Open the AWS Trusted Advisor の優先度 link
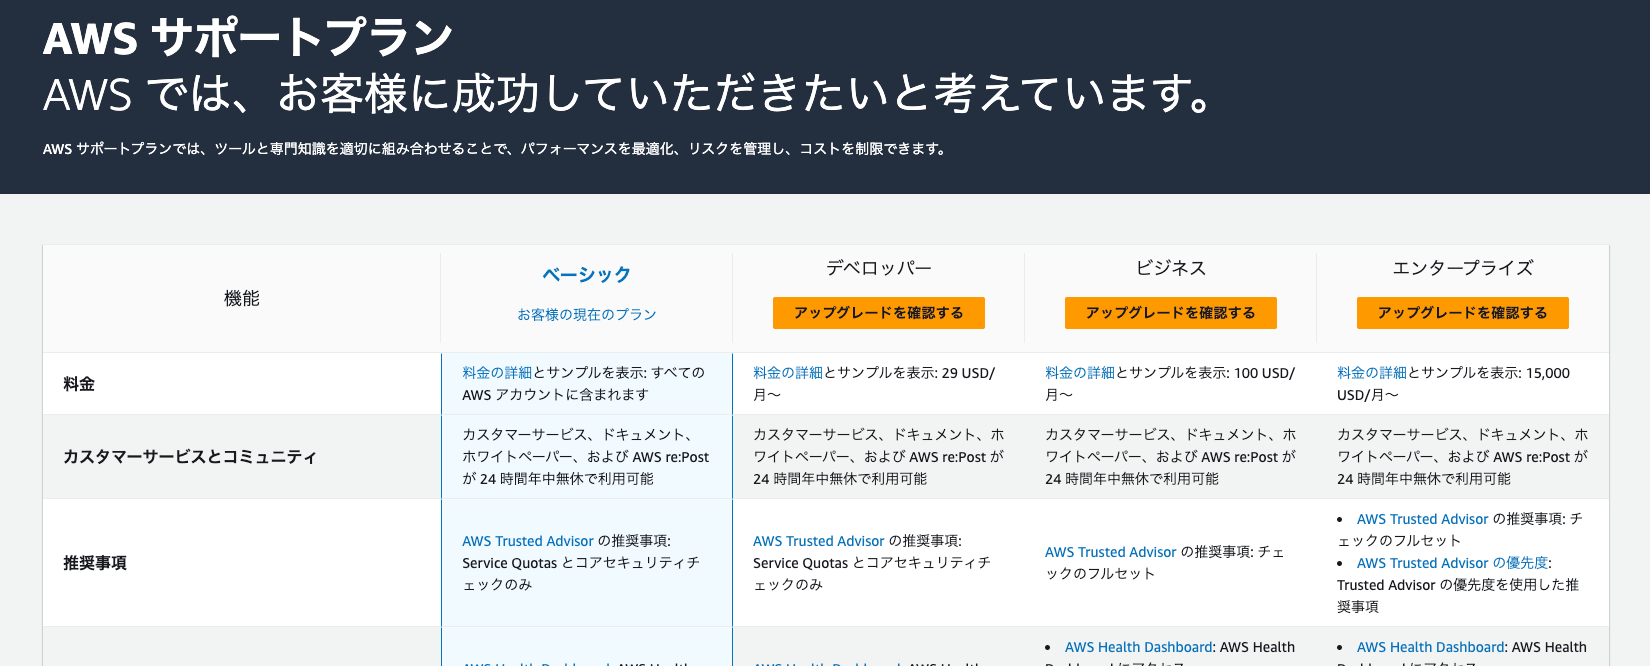This screenshot has height=666, width=1650. point(1452,563)
